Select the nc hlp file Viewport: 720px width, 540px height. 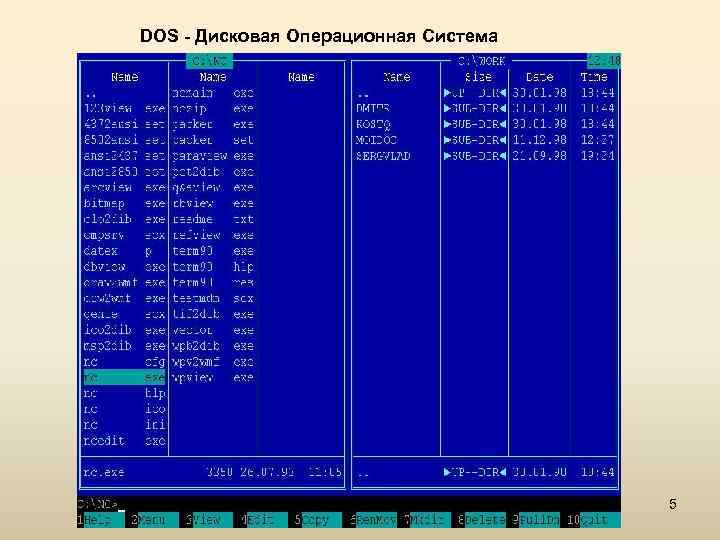124,393
